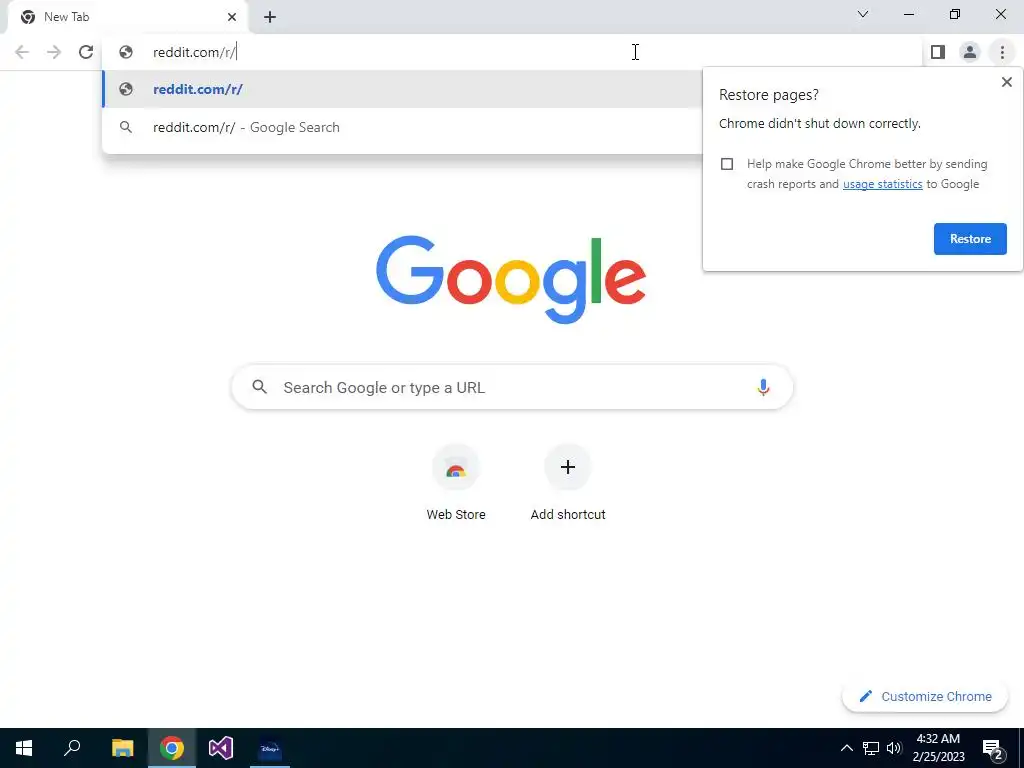
Task: Open Chrome three-dot menu
Action: 1002,52
